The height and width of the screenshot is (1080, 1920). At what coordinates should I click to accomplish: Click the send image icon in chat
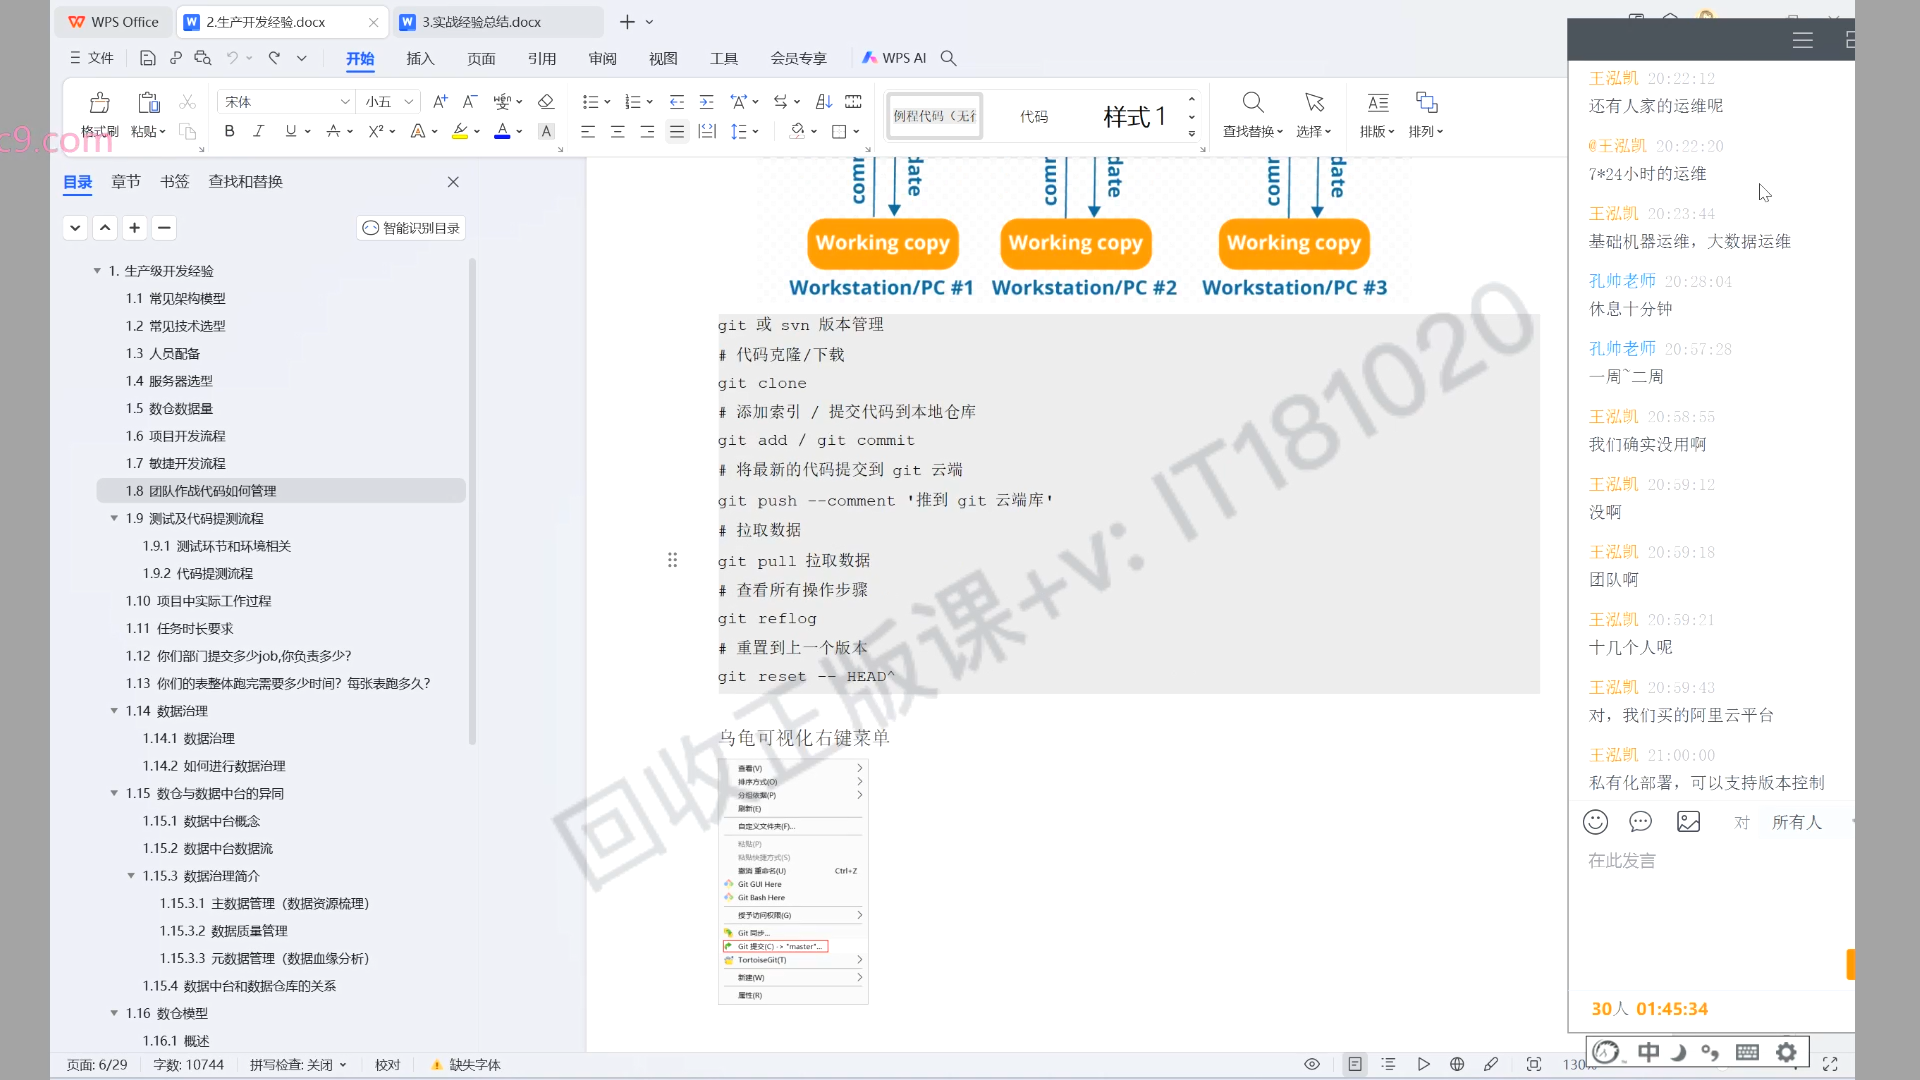(x=1688, y=822)
